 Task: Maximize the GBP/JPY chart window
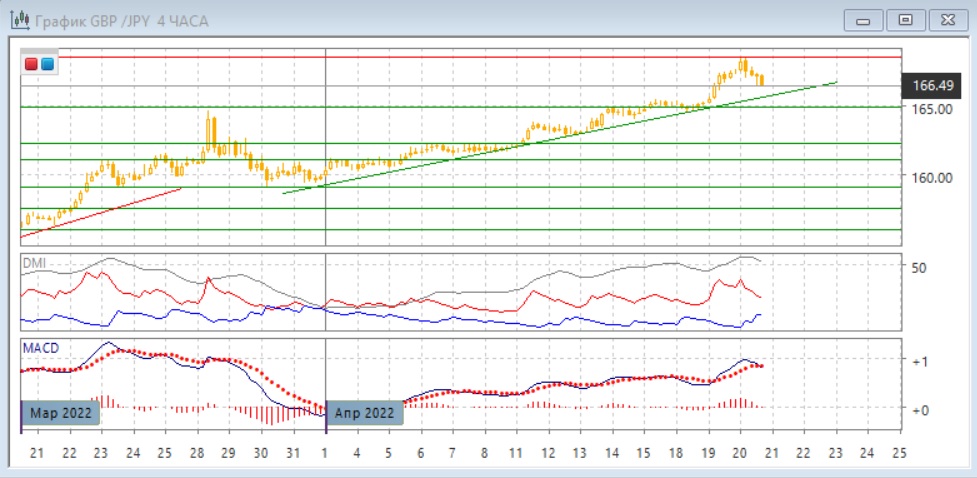click(905, 21)
